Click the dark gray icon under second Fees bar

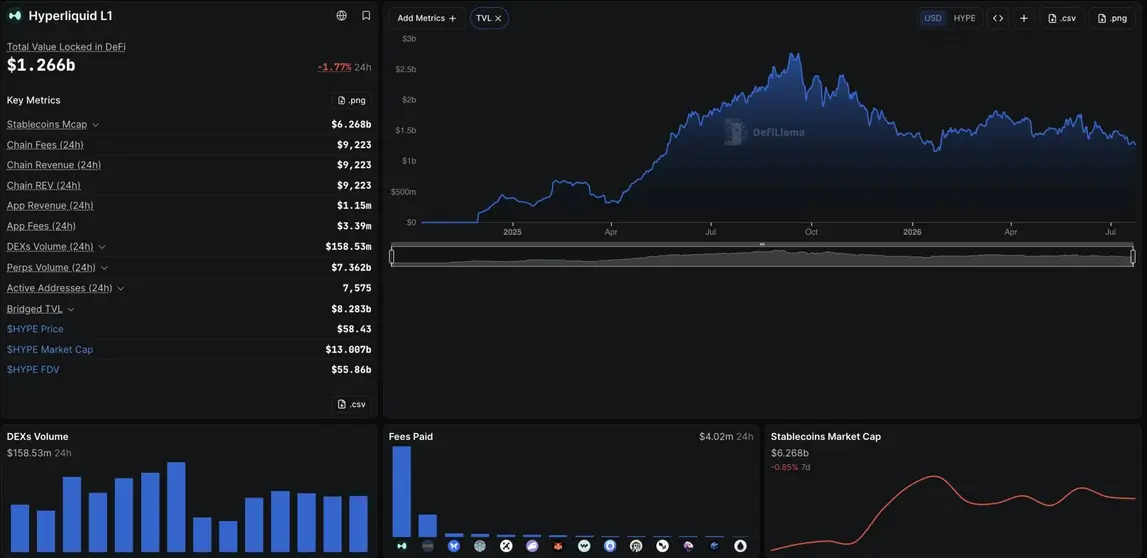click(x=428, y=546)
